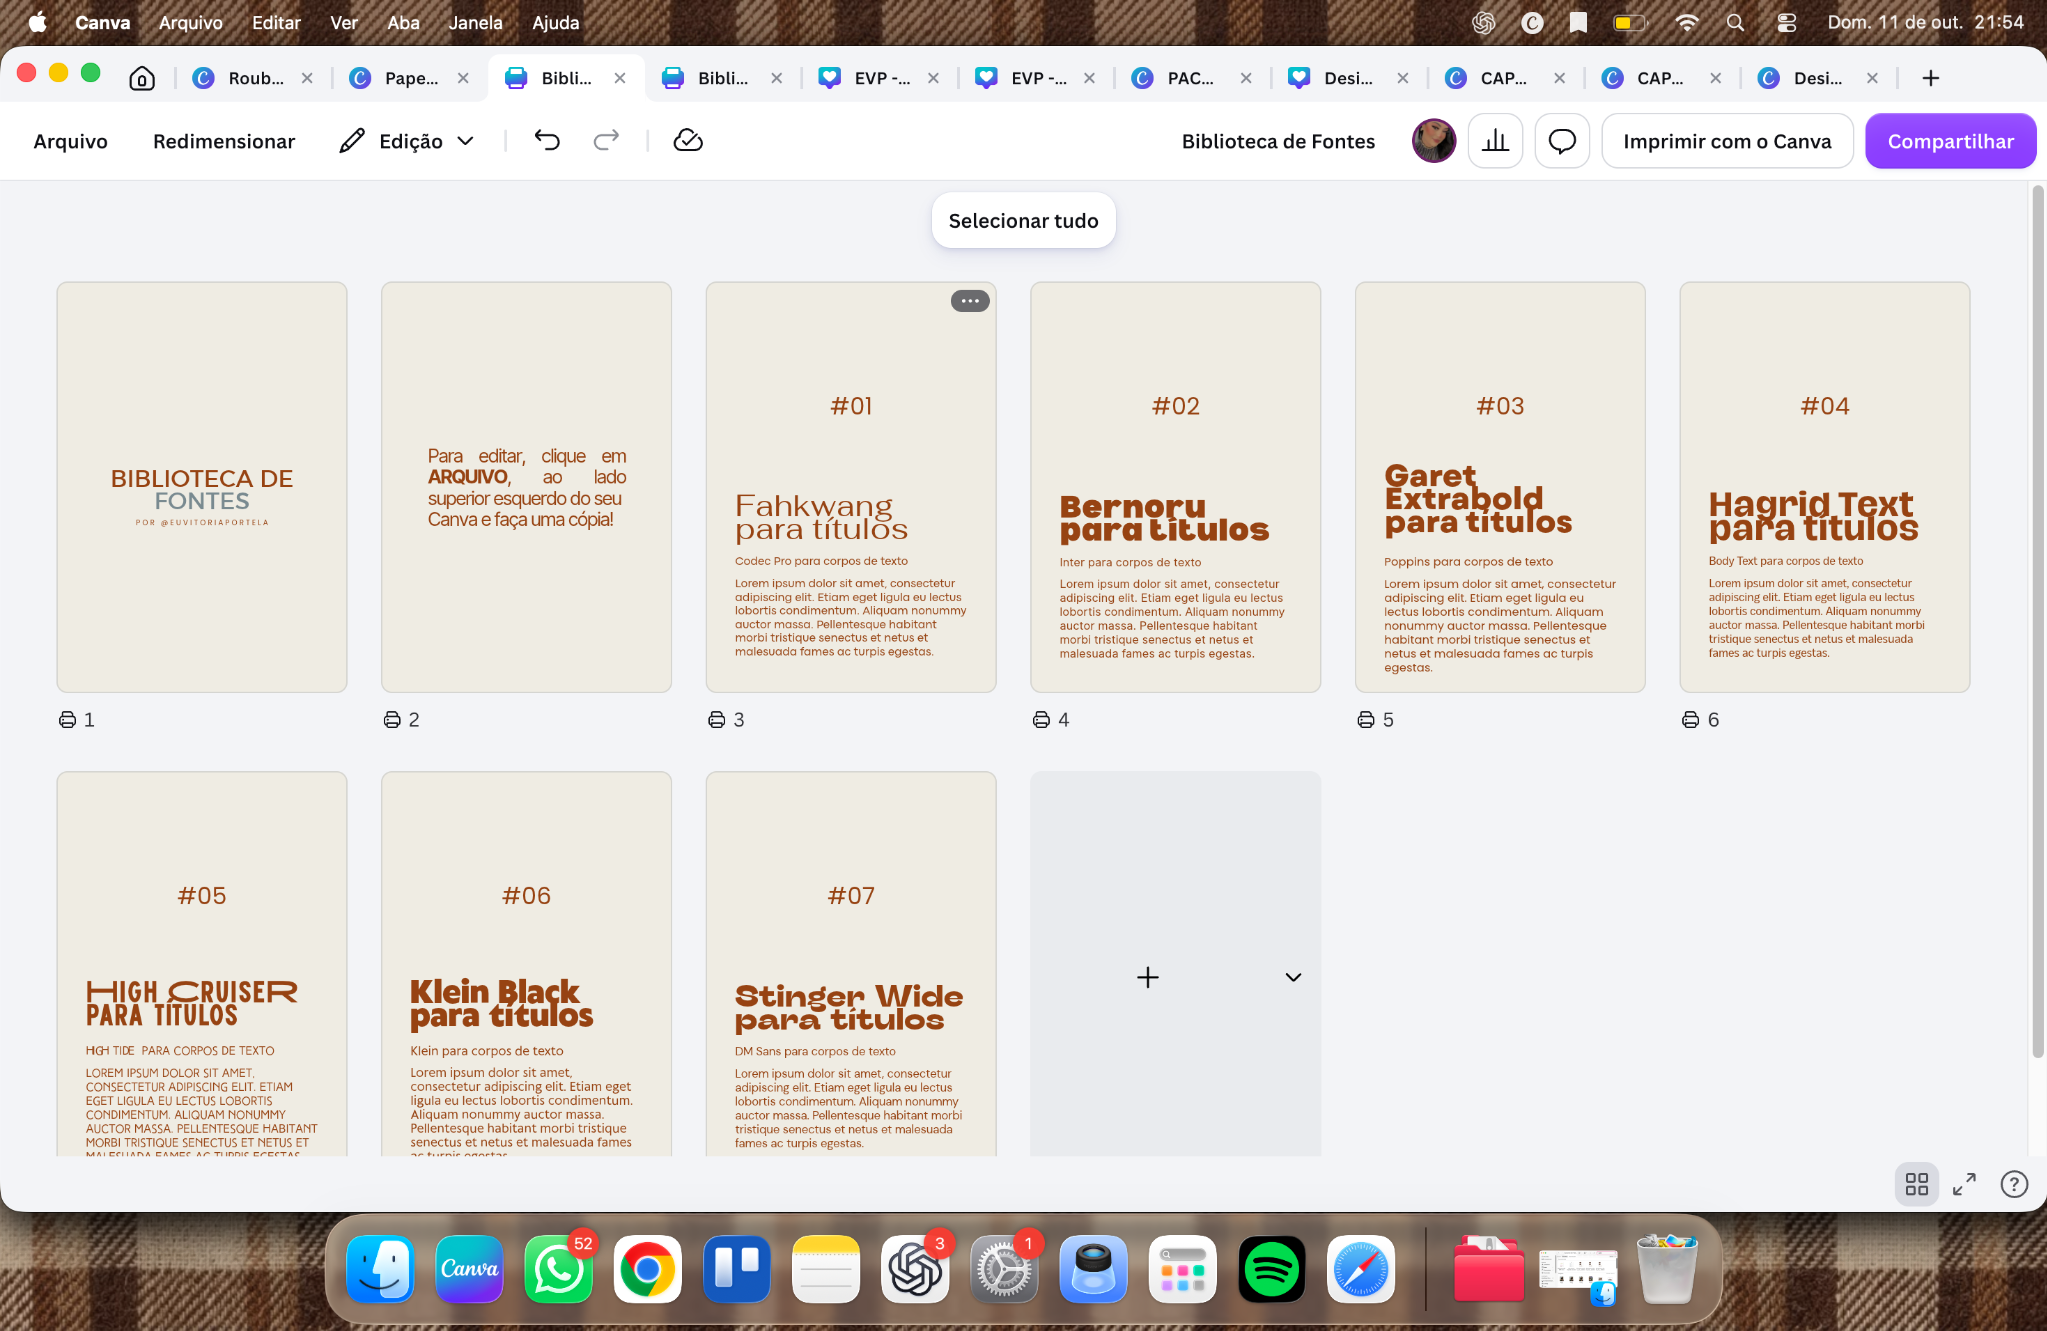Open the comments speech bubble
The width and height of the screenshot is (2047, 1331).
(1562, 141)
